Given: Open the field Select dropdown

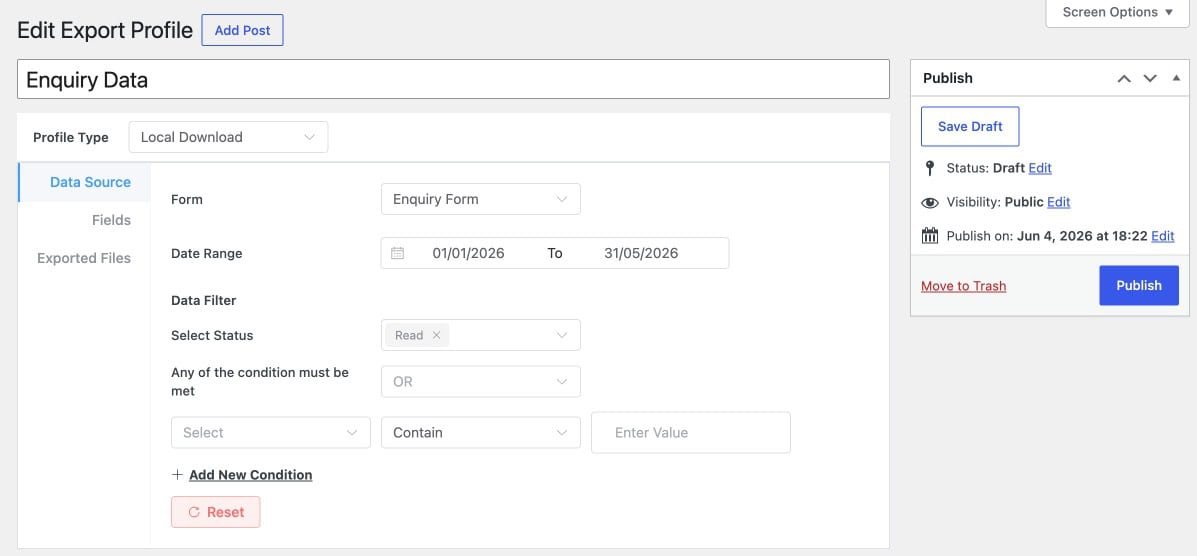Looking at the screenshot, I should 271,432.
